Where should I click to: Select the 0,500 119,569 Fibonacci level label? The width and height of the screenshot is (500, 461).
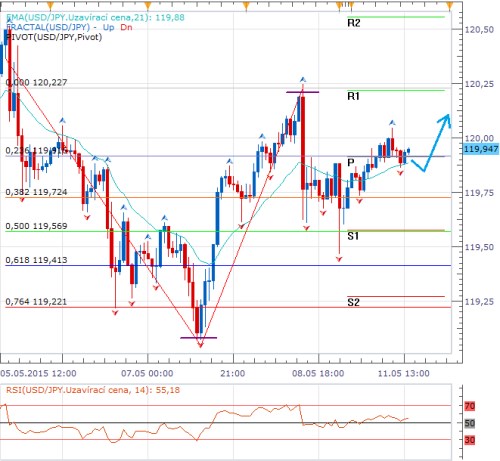click(x=36, y=226)
